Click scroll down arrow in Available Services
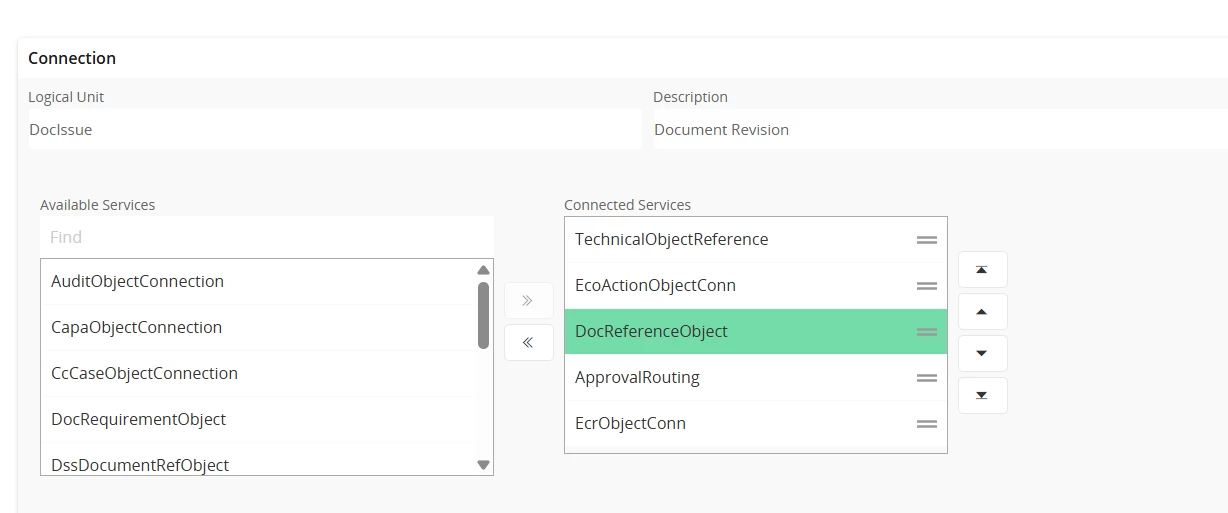The image size is (1228, 513). coord(484,465)
